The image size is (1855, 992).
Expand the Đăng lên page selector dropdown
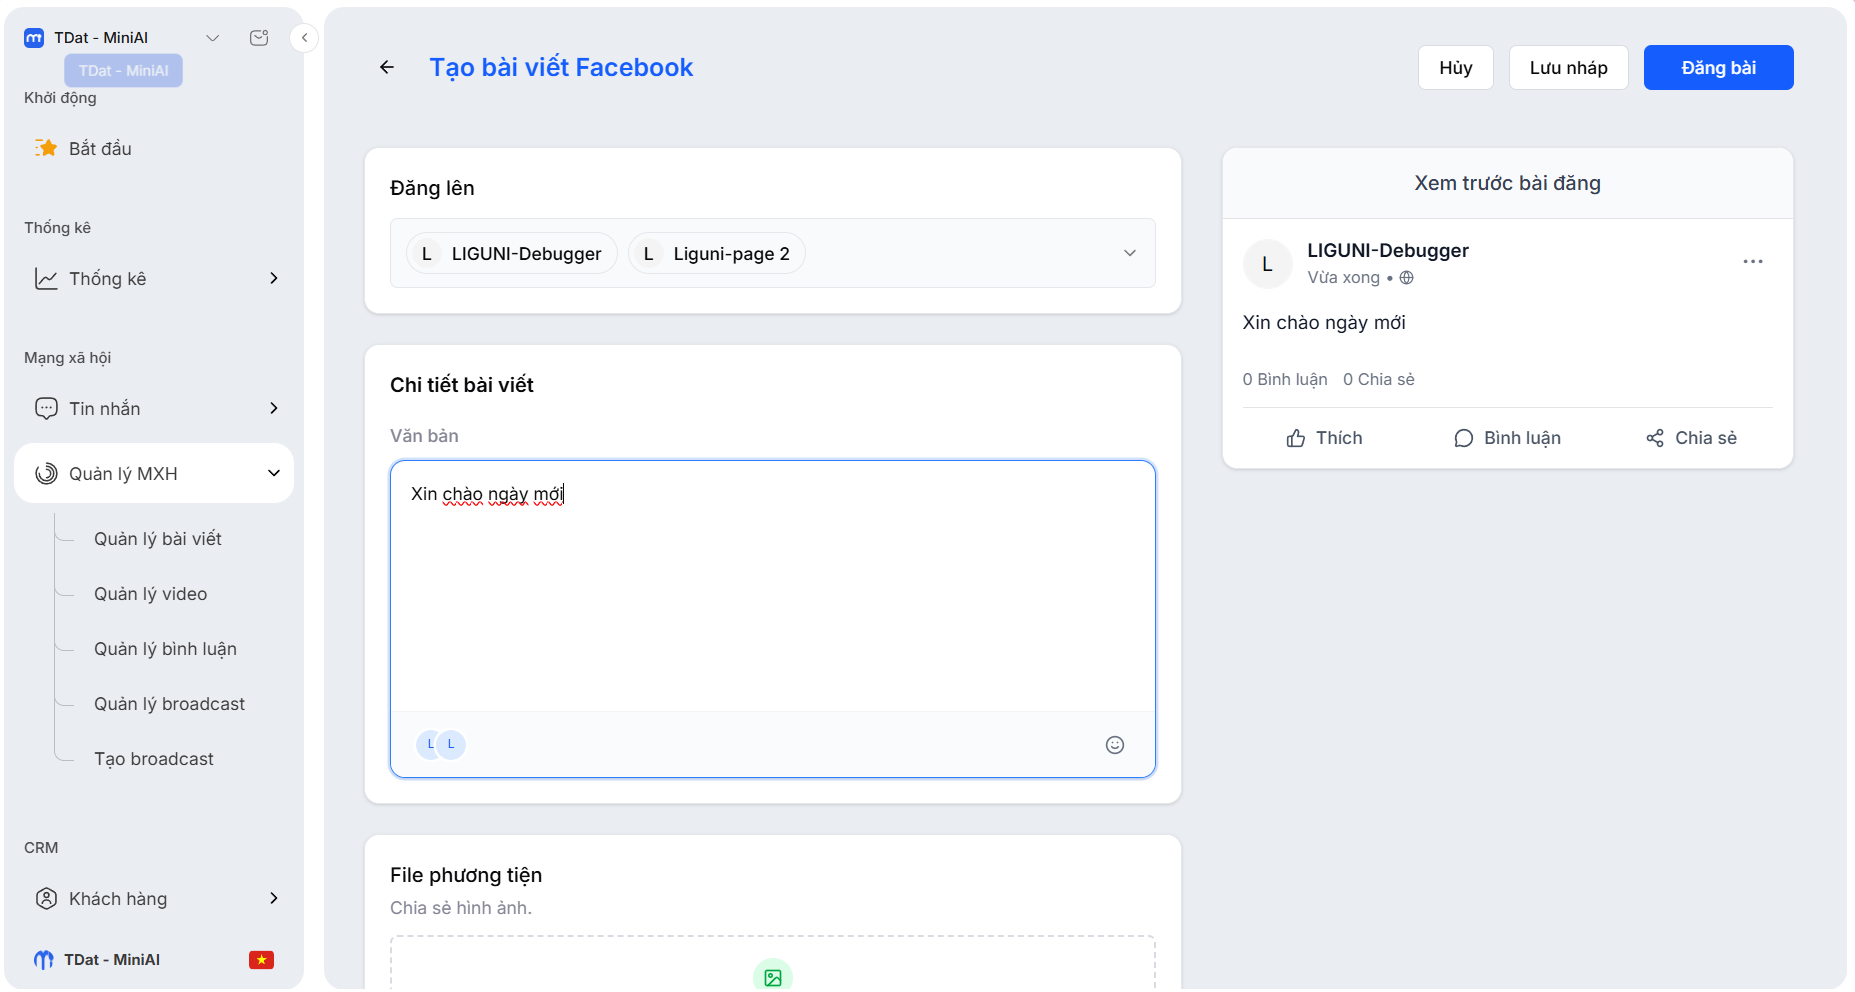pyautogui.click(x=1130, y=253)
